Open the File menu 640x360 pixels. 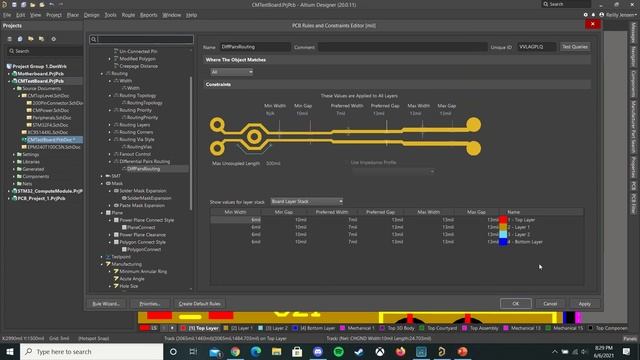(x=7, y=15)
